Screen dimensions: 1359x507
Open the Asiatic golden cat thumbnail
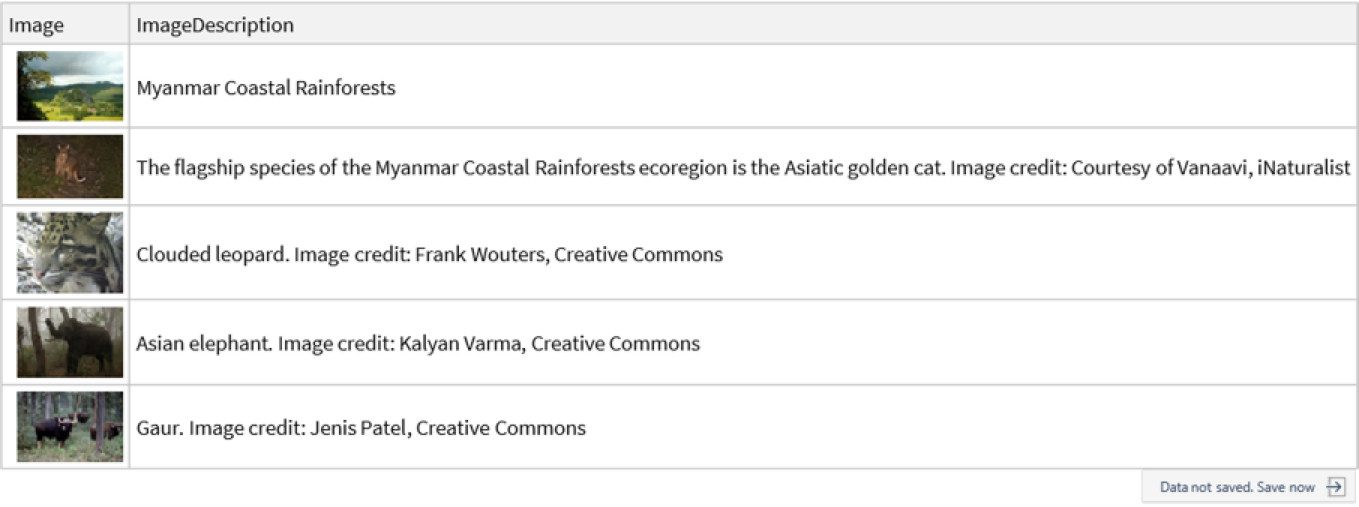coord(70,167)
